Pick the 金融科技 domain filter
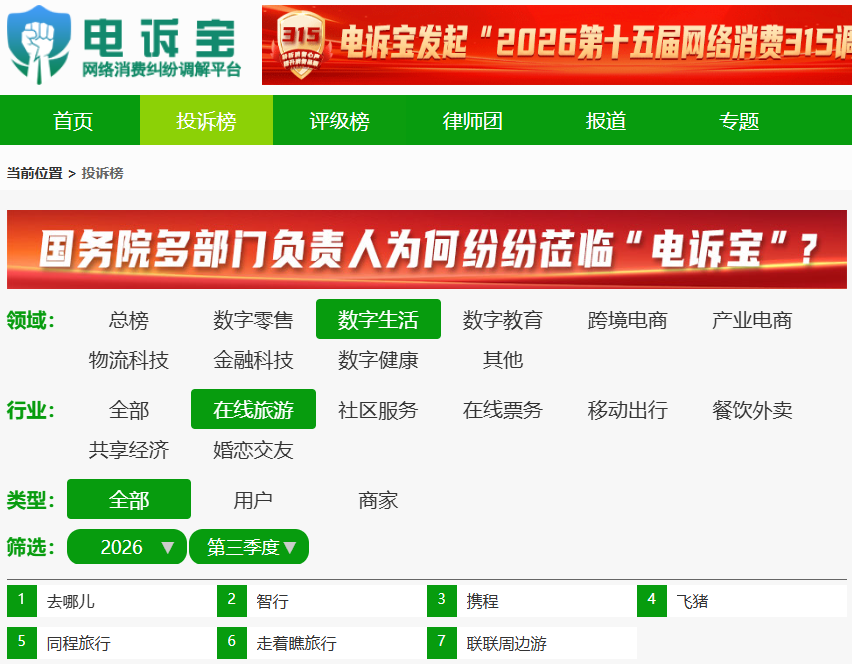The height and width of the screenshot is (664, 852). pyautogui.click(x=253, y=360)
